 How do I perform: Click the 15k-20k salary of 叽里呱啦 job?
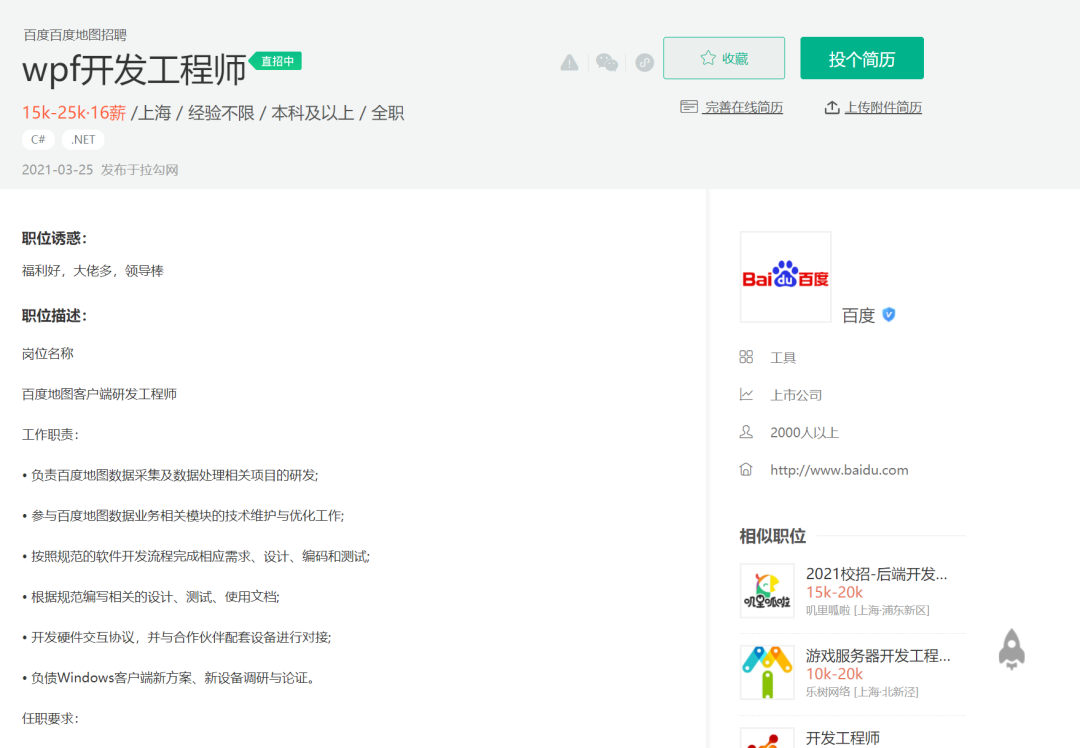pos(834,592)
